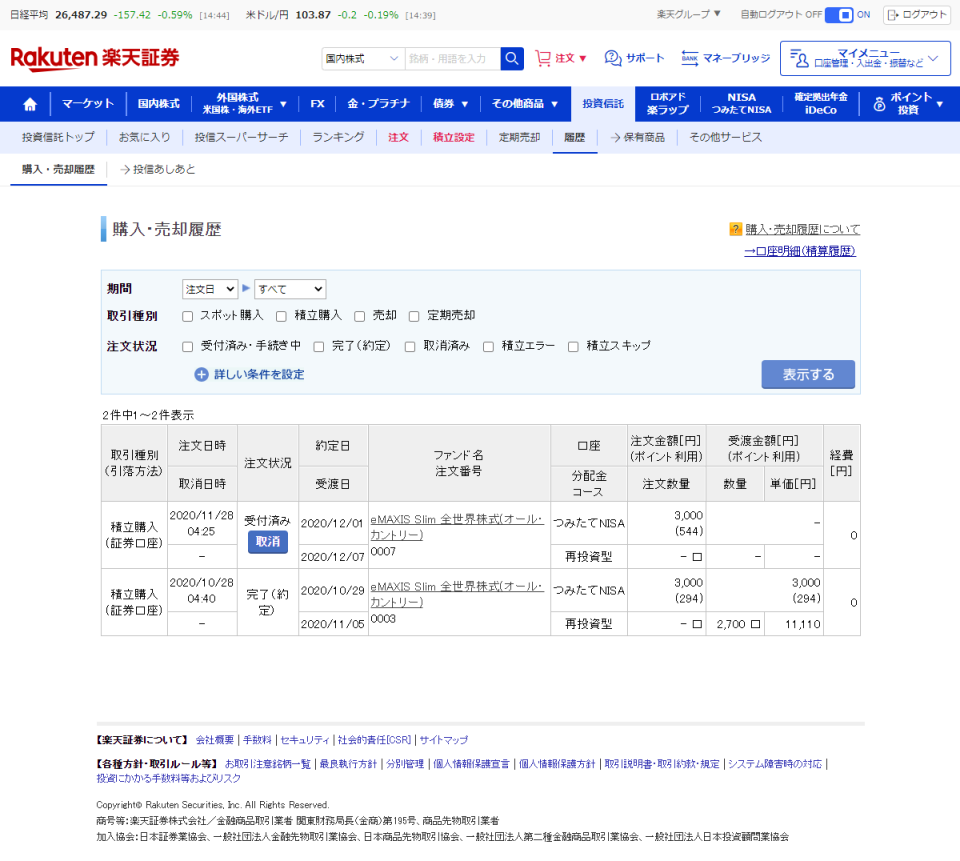Click 詳しい条件を設定 link

click(x=259, y=375)
